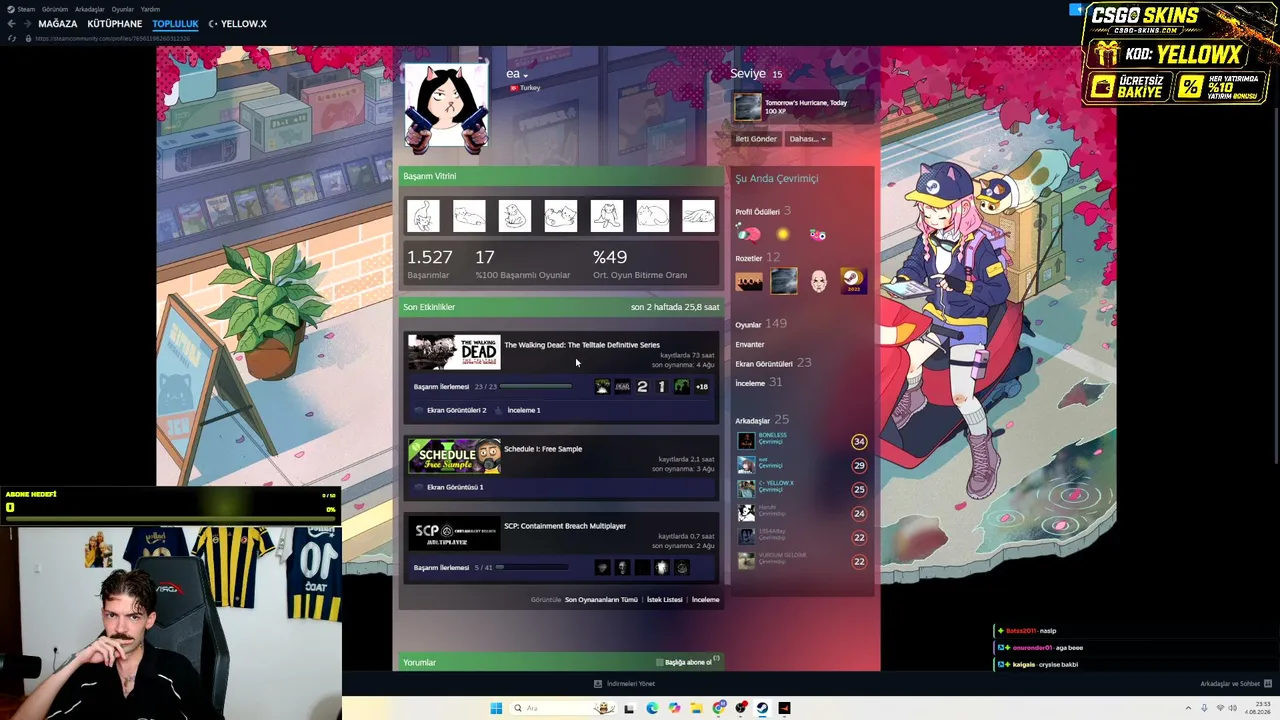
Task: Open the Rozetler 12 link
Action: point(758,259)
